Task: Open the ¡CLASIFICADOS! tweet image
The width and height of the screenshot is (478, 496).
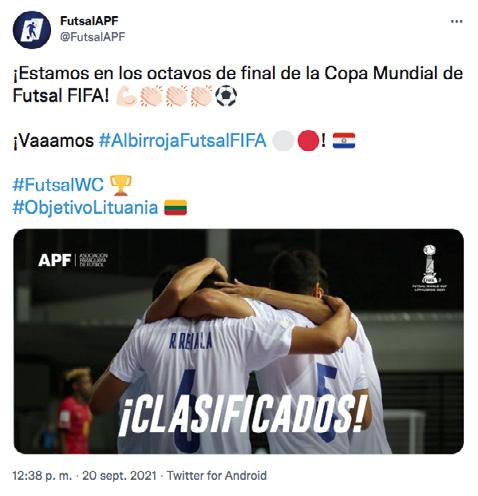Action: (239, 341)
